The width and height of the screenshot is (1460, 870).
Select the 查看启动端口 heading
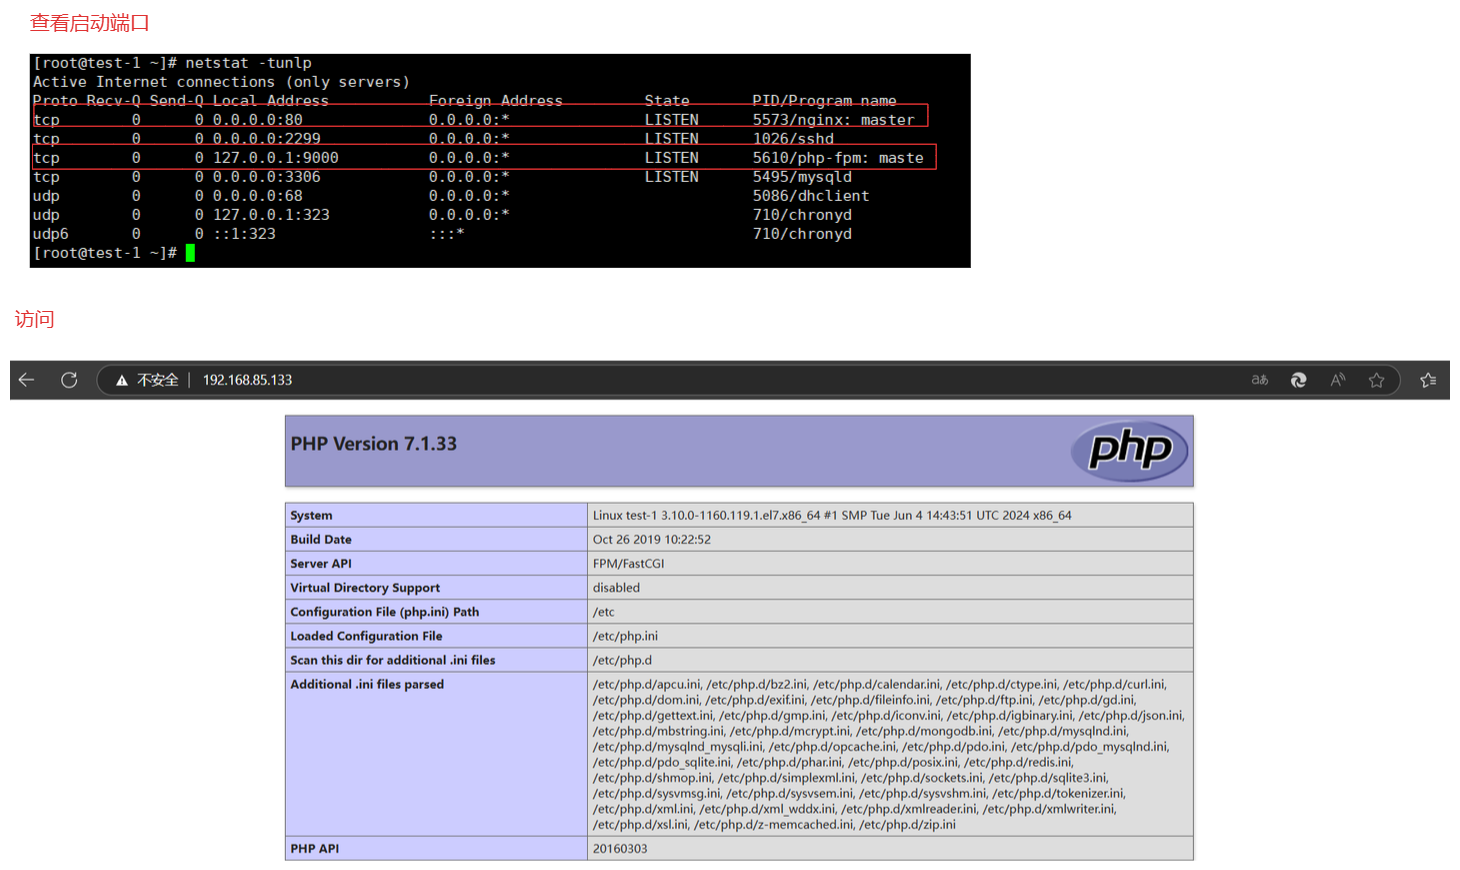click(89, 23)
